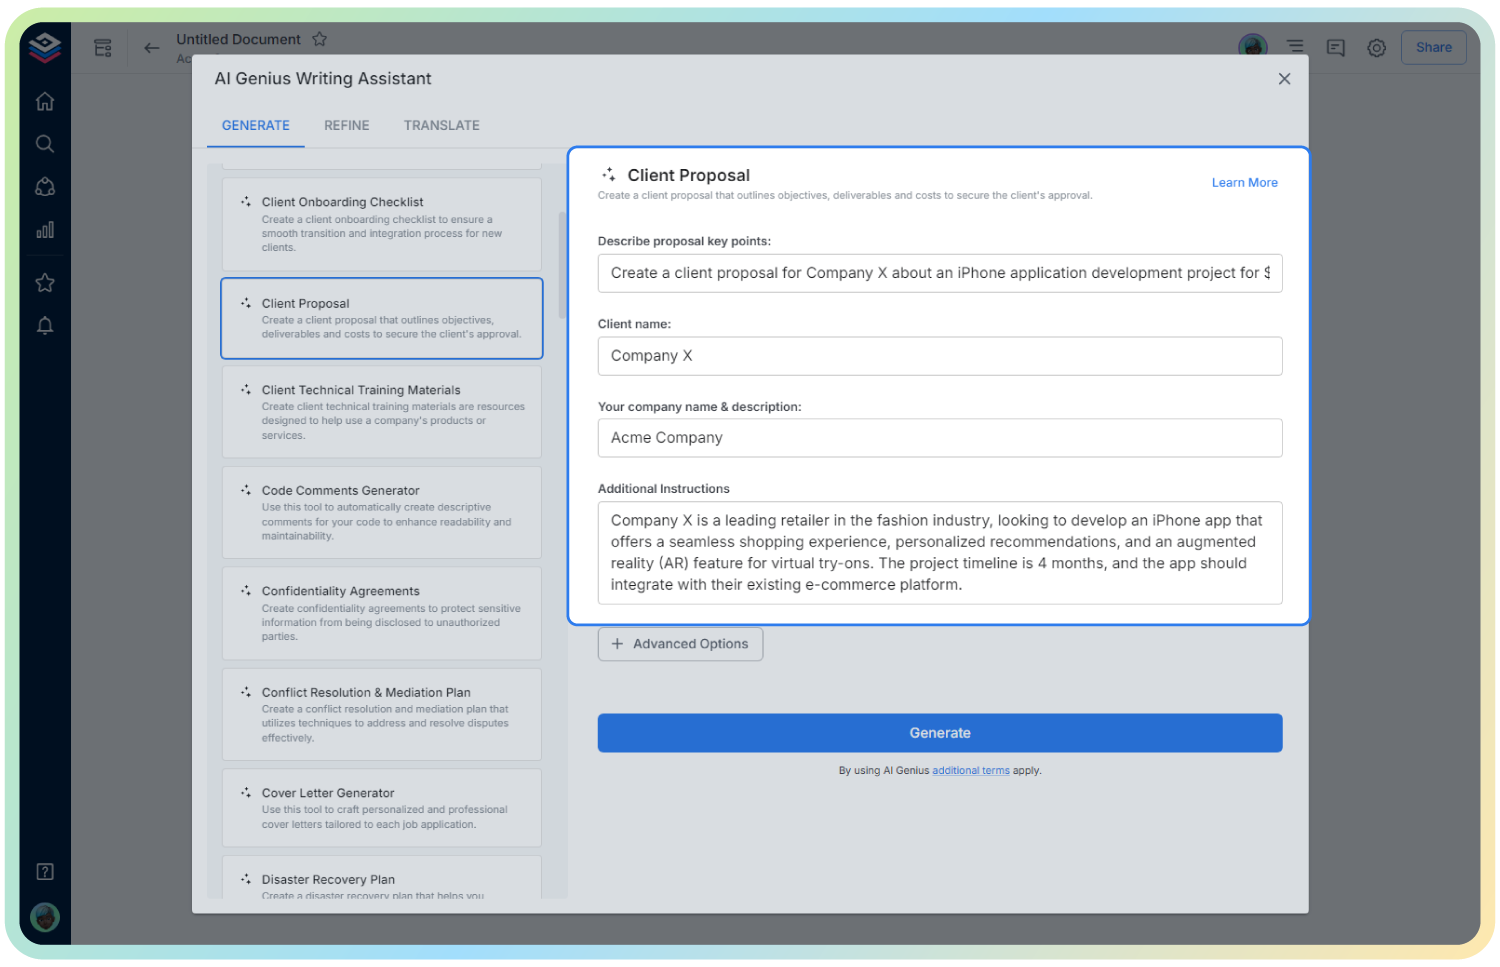
Task: Open help via the question mark icon
Action: pos(44,871)
